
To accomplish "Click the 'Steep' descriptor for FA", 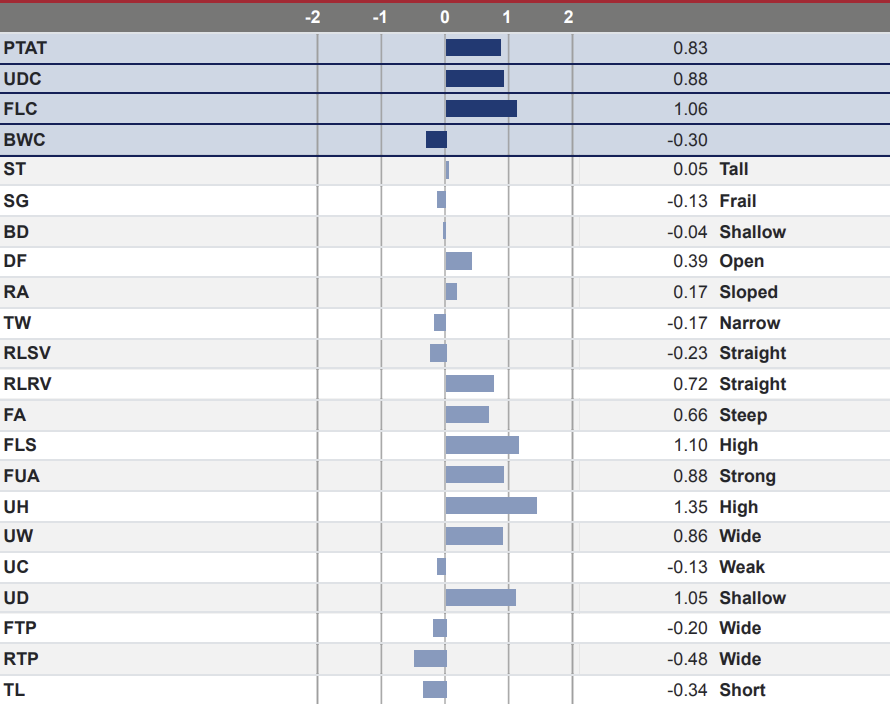I will (x=743, y=415).
